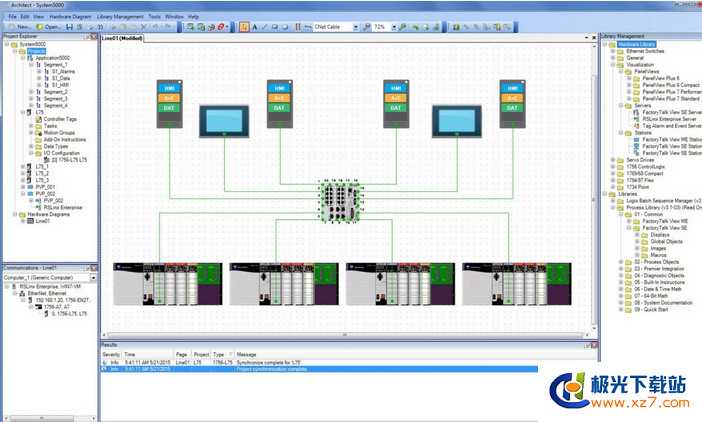Open the Hardware Diagram menu
The height and width of the screenshot is (422, 702).
(x=70, y=17)
